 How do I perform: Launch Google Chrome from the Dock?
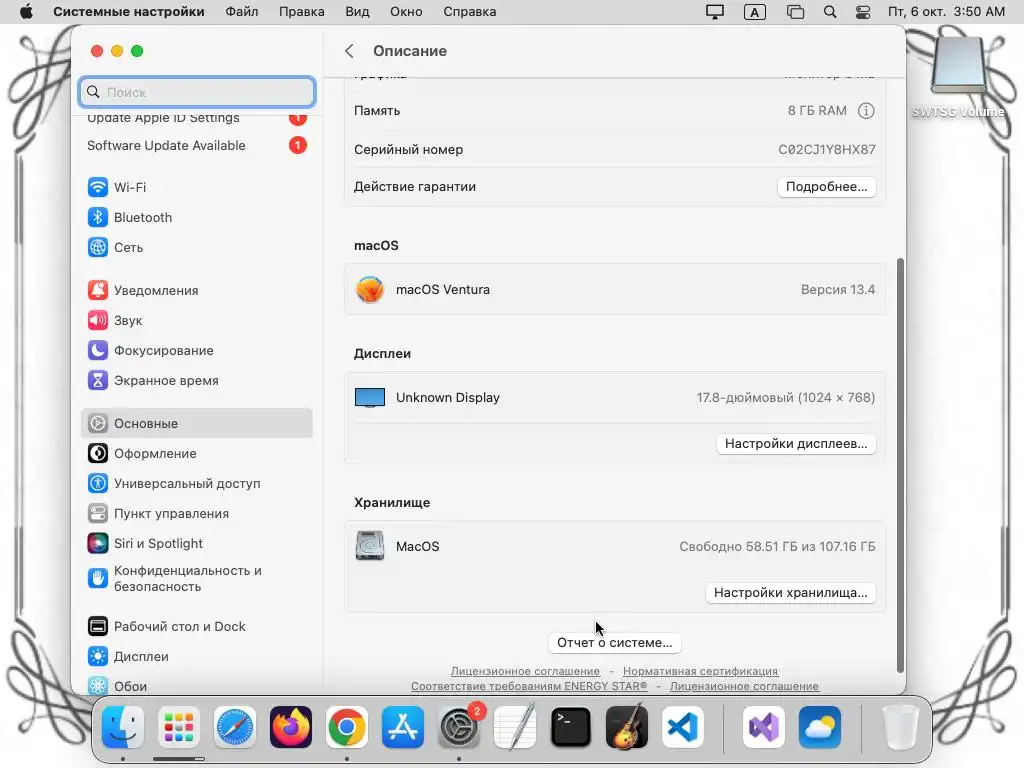[347, 727]
